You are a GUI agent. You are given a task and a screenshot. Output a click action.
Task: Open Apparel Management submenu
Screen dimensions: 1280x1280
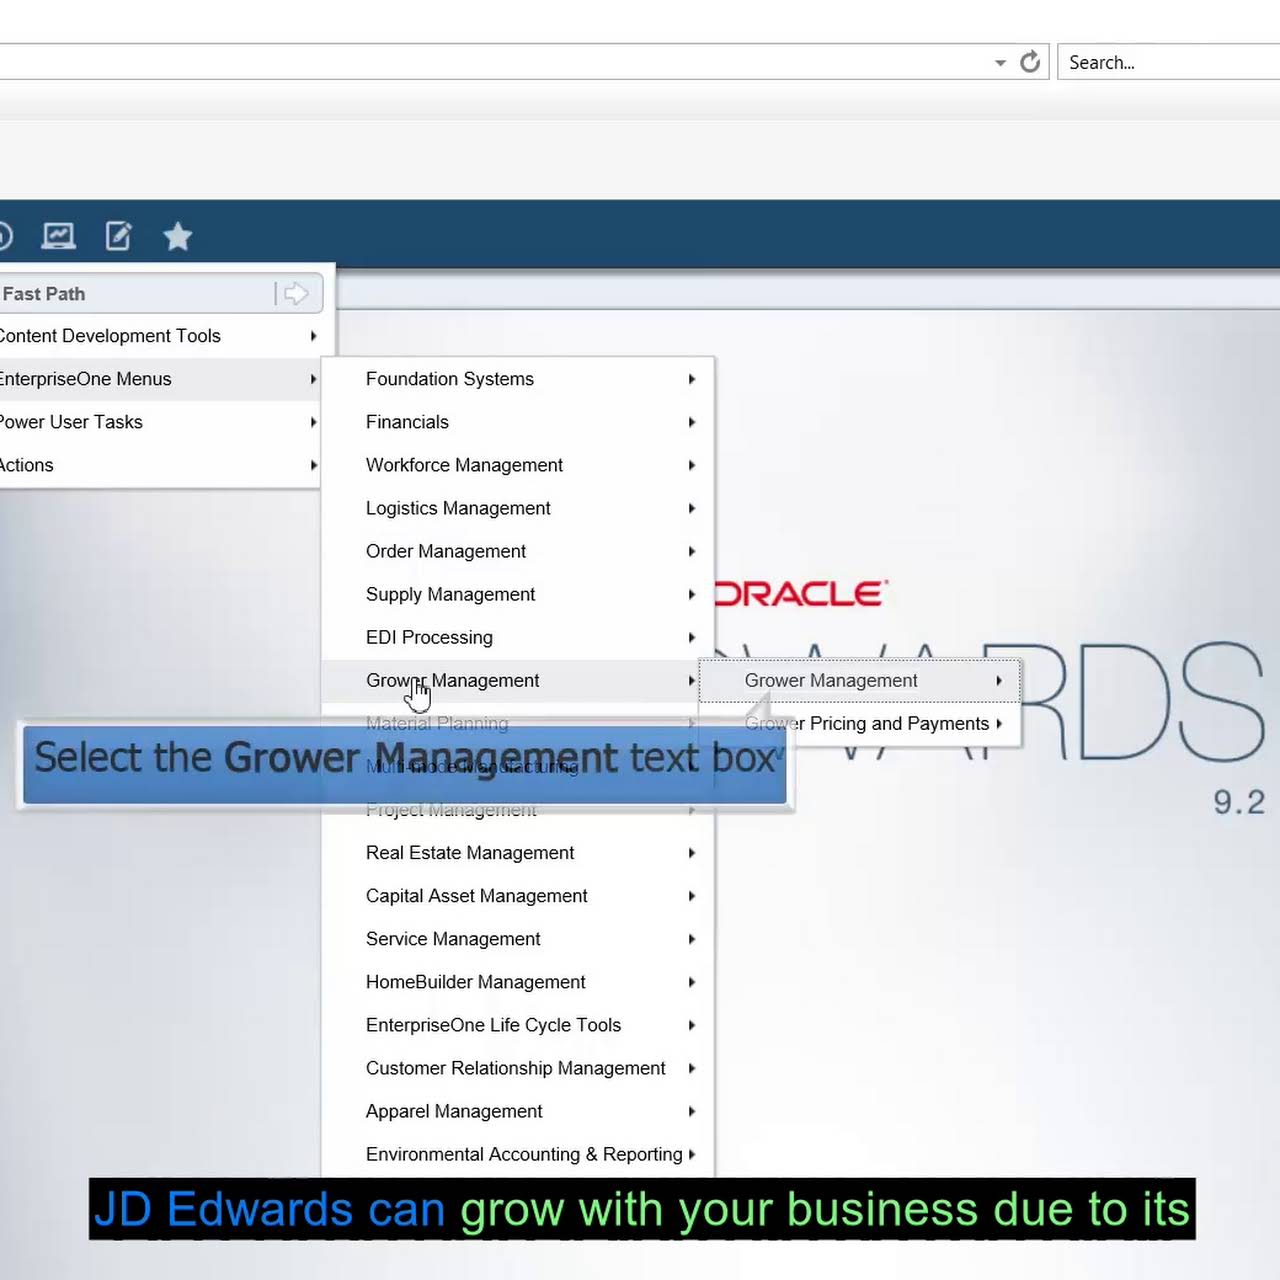(518, 1111)
